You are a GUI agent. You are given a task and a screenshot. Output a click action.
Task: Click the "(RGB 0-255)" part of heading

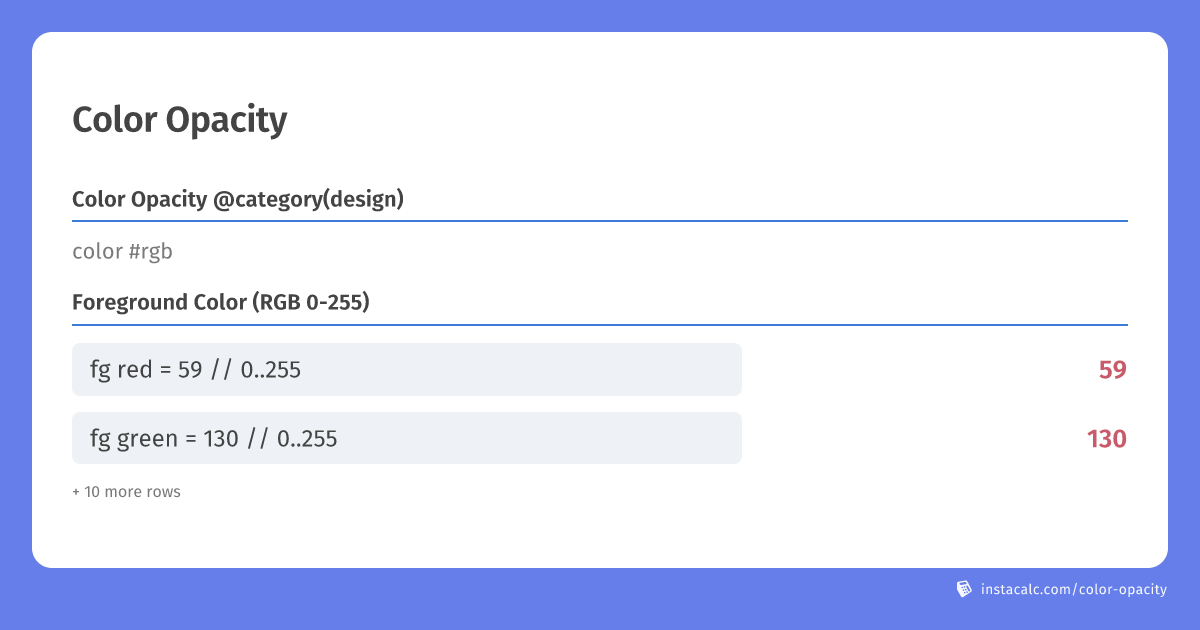[x=310, y=302]
